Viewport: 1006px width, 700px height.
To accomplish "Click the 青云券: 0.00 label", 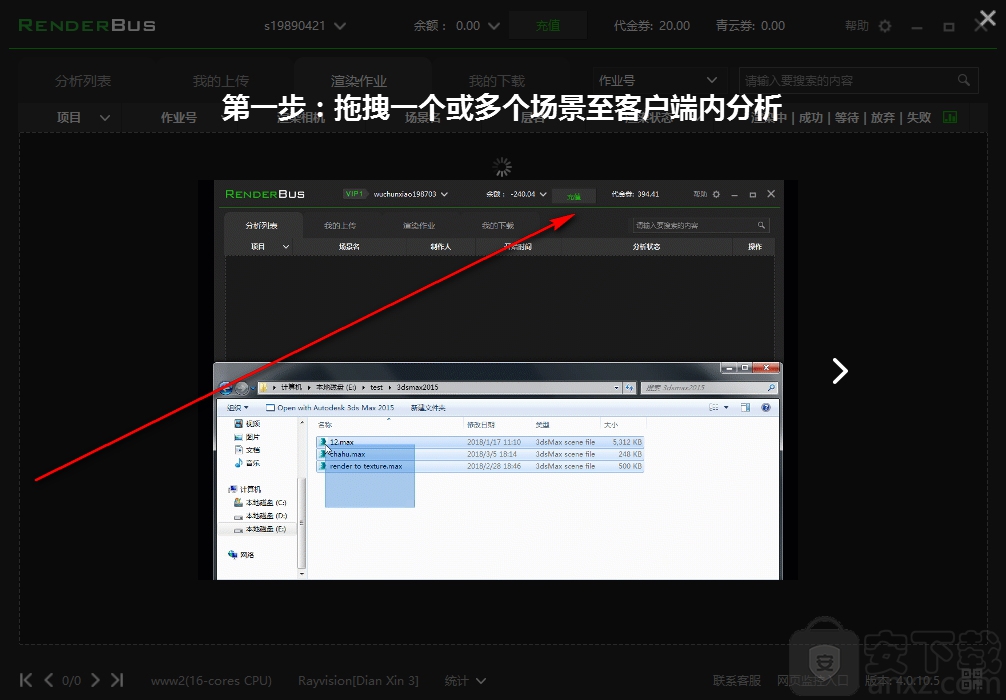I will click(x=750, y=26).
